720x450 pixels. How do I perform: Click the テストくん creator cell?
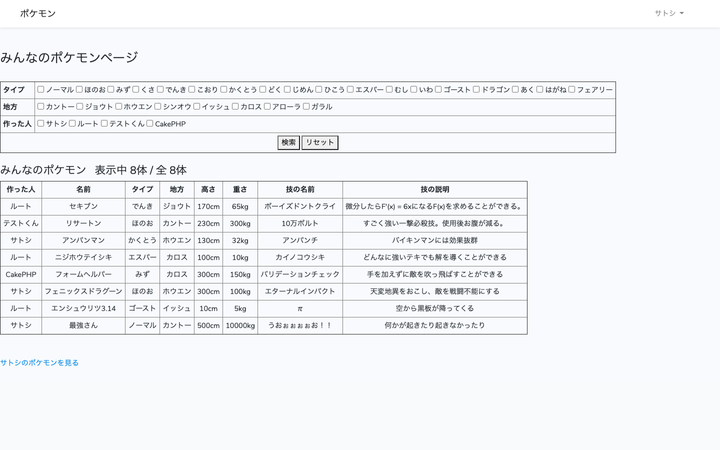(x=21, y=223)
